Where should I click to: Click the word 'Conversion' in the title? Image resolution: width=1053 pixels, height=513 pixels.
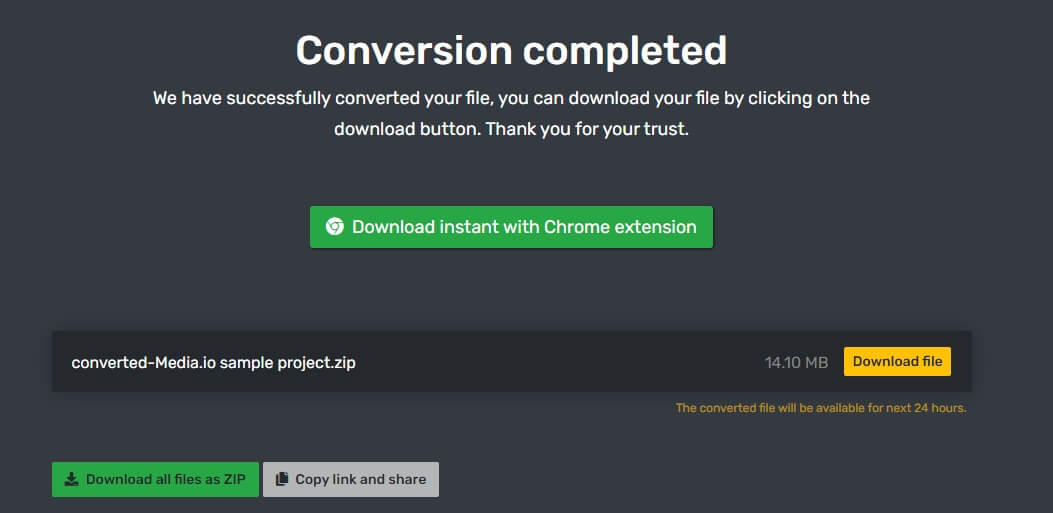coord(404,50)
